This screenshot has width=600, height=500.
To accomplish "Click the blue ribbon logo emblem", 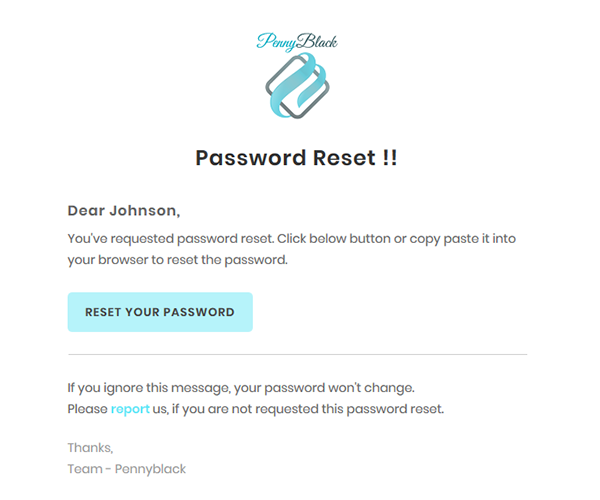I will coord(297,86).
